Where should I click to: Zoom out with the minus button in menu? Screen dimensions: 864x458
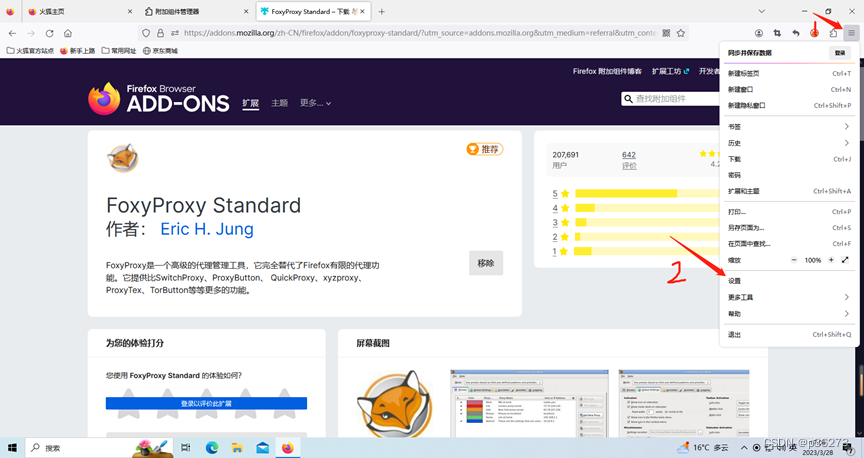tap(794, 260)
